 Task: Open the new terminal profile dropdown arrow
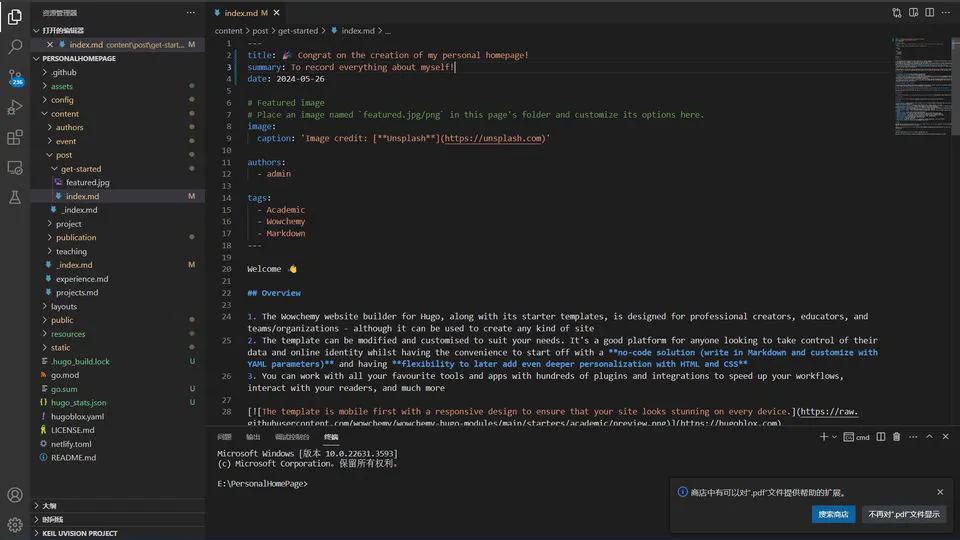click(x=835, y=437)
